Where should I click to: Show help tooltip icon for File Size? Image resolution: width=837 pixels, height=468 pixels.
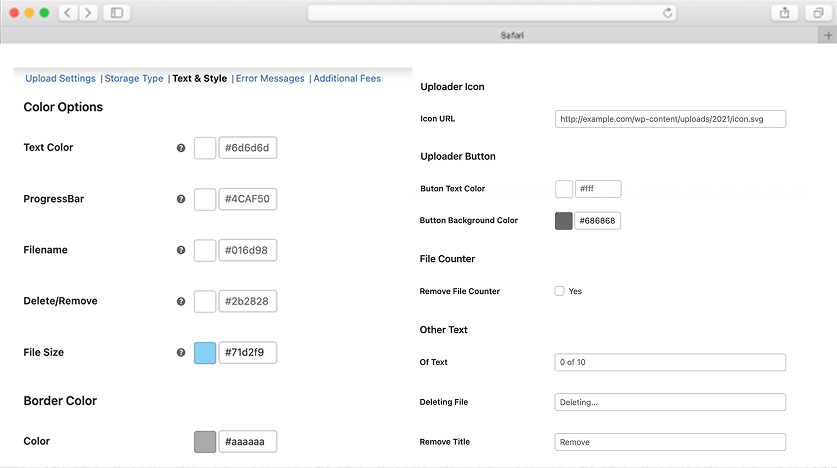point(181,353)
